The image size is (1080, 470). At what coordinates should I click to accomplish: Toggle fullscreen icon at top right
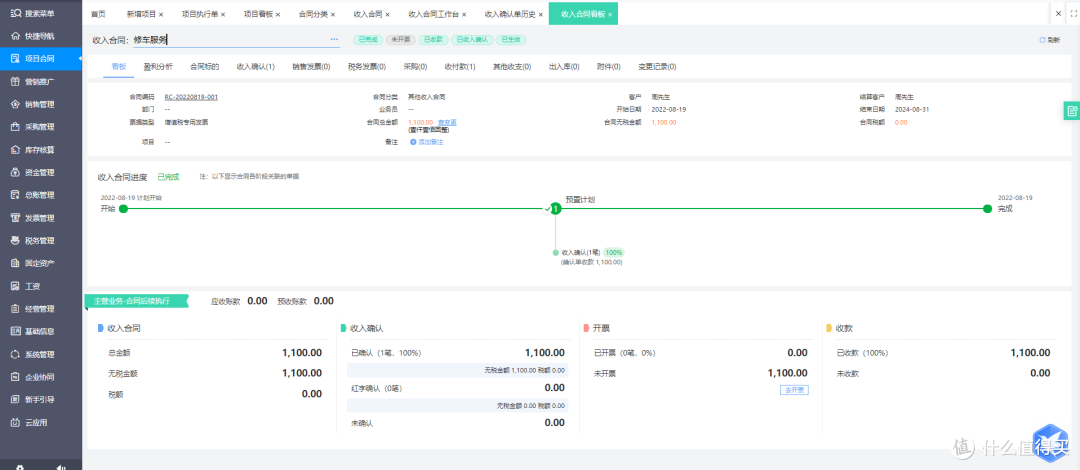click(x=1072, y=13)
